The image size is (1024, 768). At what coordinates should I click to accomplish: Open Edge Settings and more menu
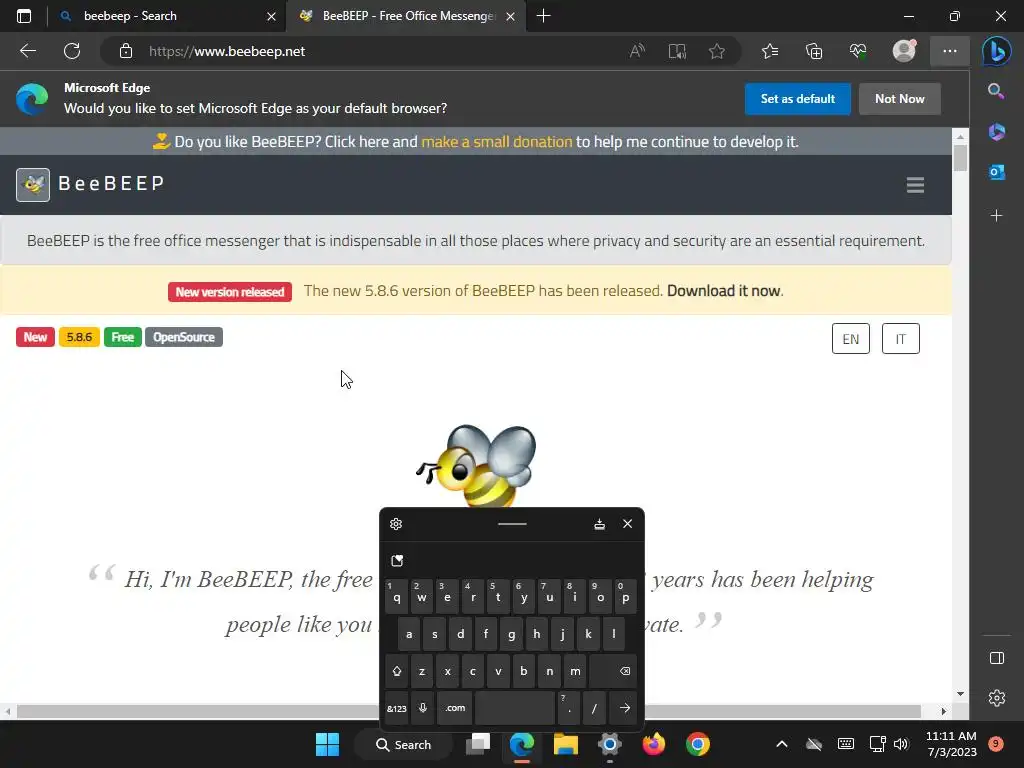(950, 51)
